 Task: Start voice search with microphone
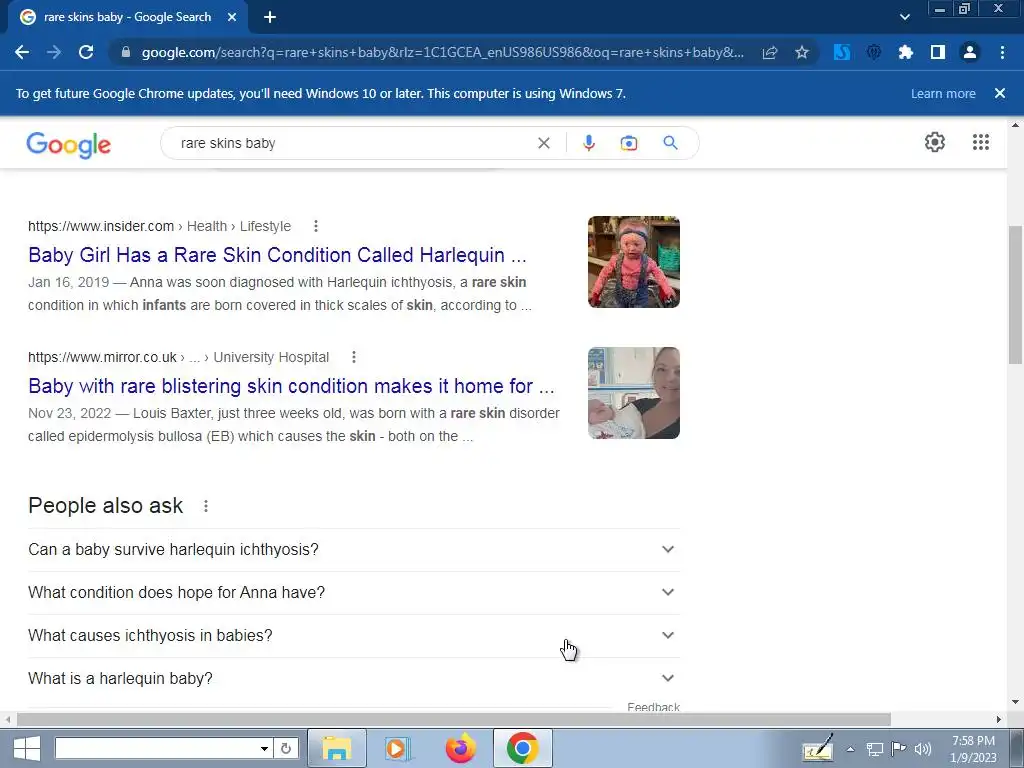tap(589, 143)
